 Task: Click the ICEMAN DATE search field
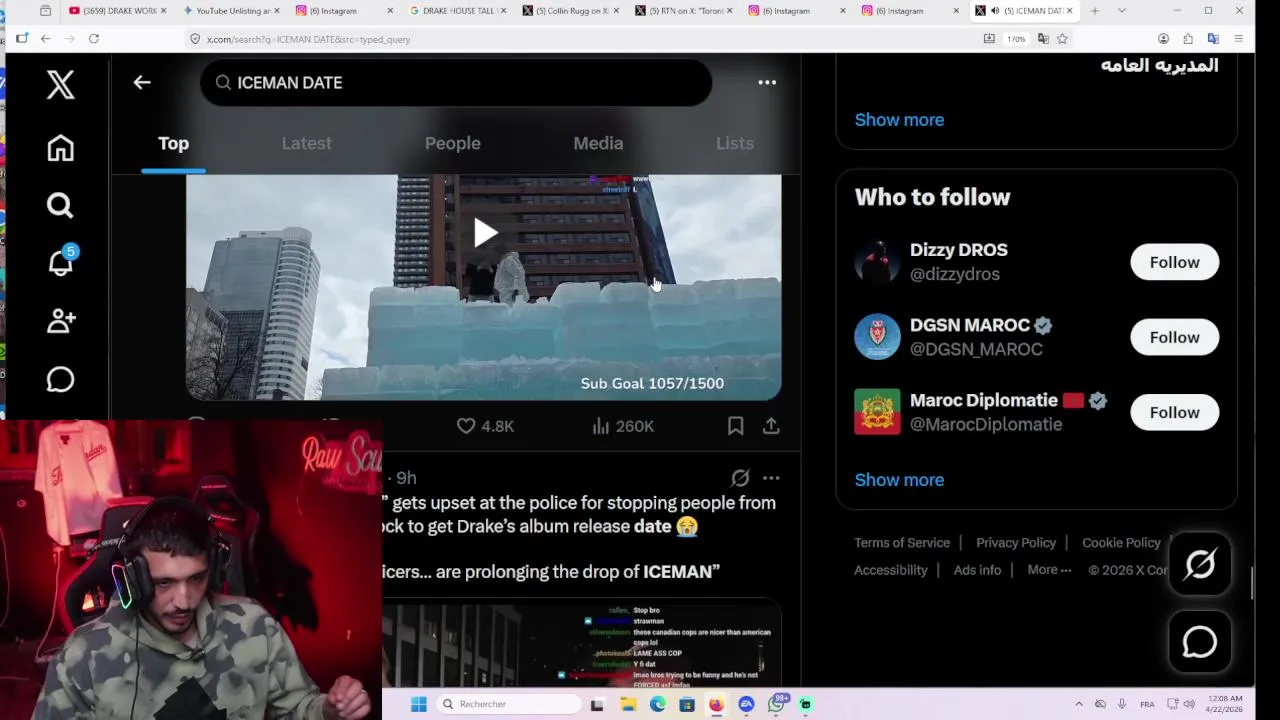[x=456, y=83]
